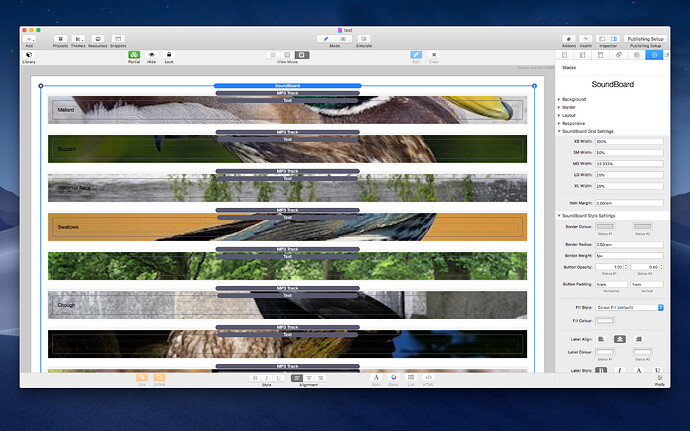Image resolution: width=690 pixels, height=431 pixels.
Task: Click the Button Opacity Status #1 stepper
Action: [626, 267]
